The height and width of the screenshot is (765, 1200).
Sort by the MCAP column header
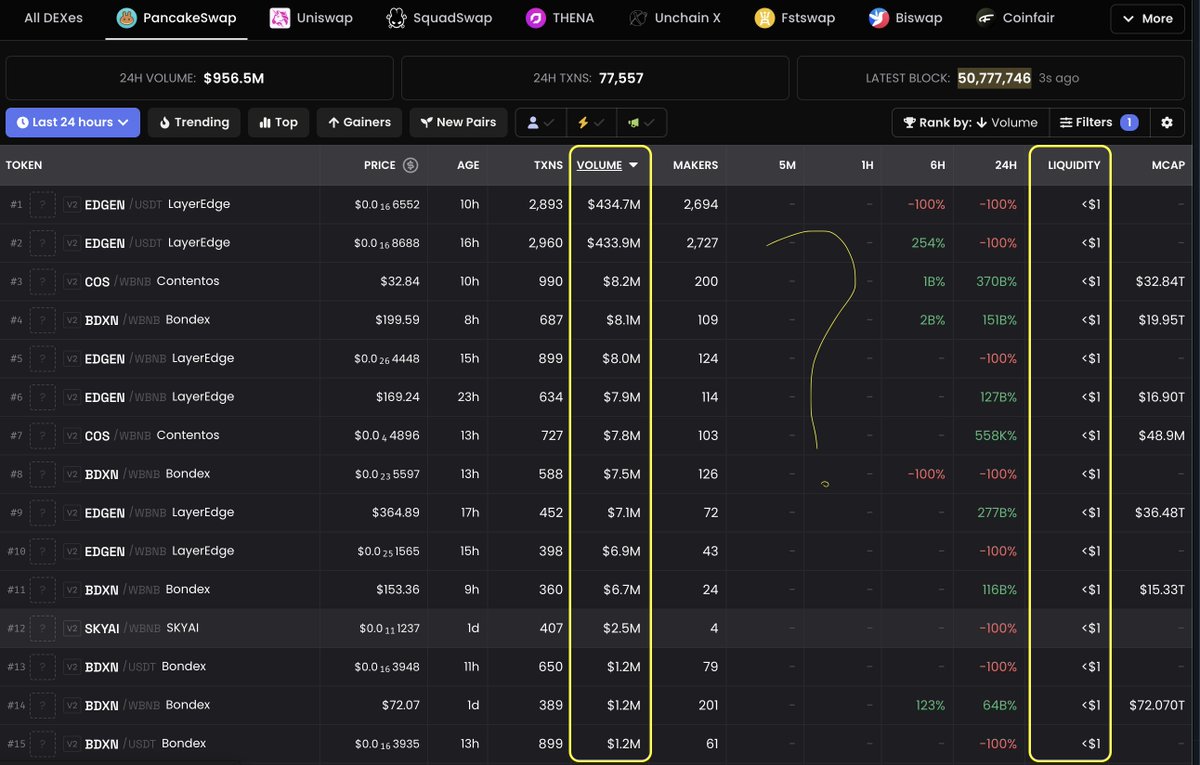(1167, 165)
